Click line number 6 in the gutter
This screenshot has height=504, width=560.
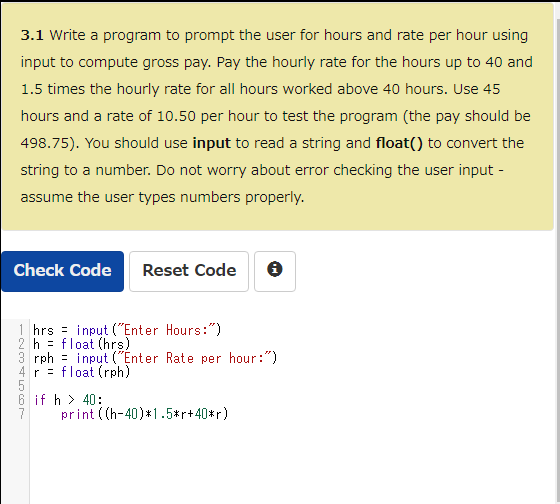[21, 400]
